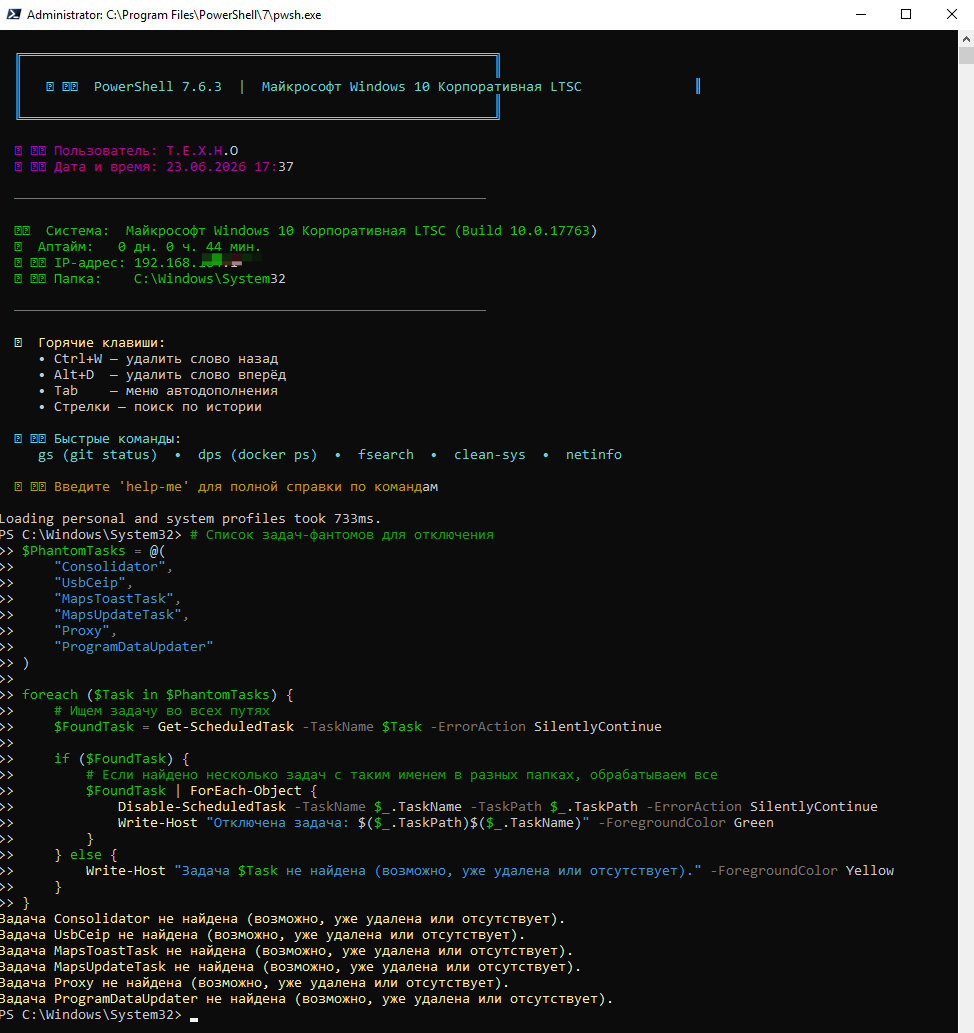The width and height of the screenshot is (974, 1033).
Task: Click the 'Дата и время: 23.06.2026 17:37' line
Action: click(x=154, y=167)
